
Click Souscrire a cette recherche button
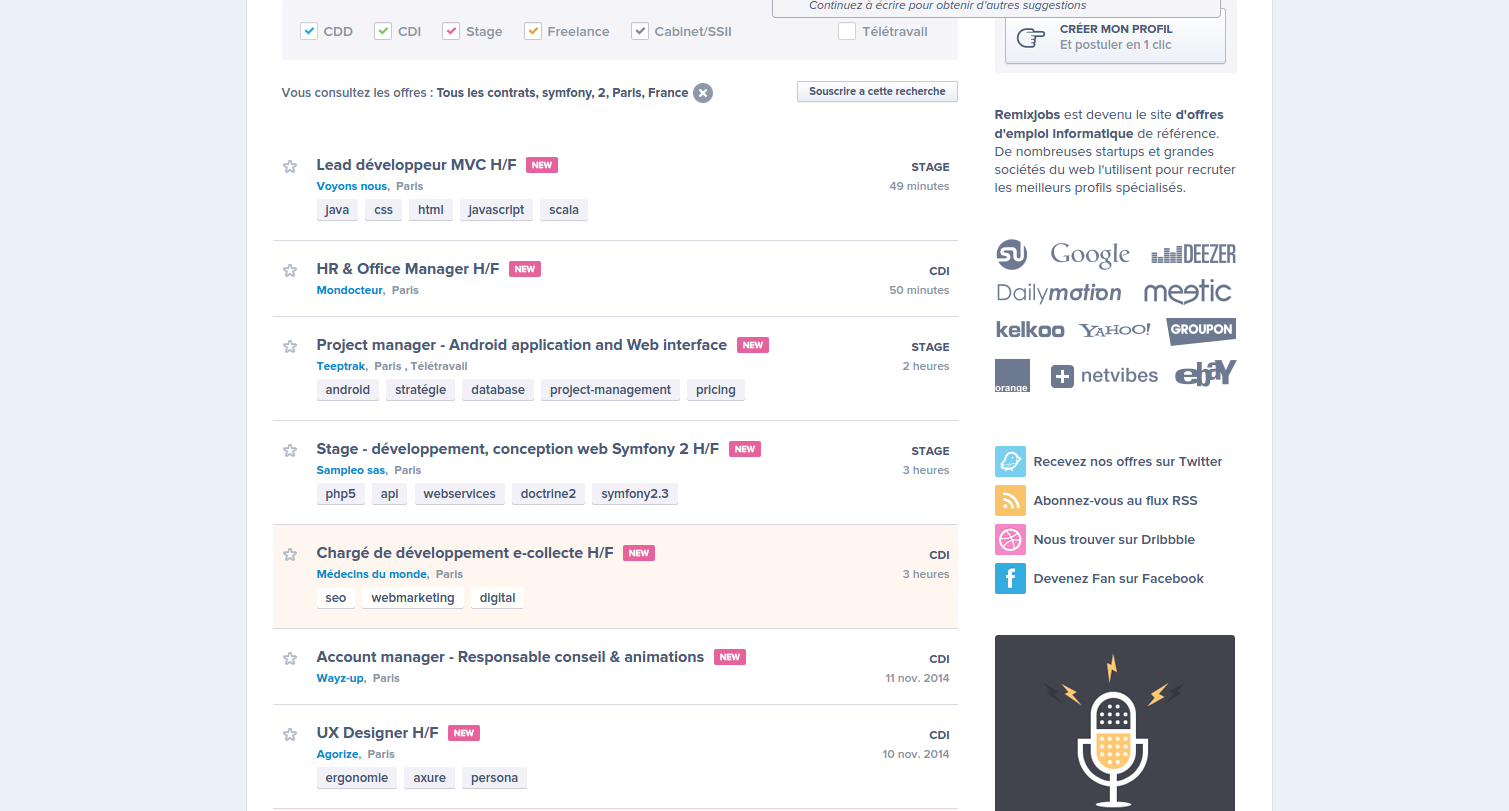(877, 91)
